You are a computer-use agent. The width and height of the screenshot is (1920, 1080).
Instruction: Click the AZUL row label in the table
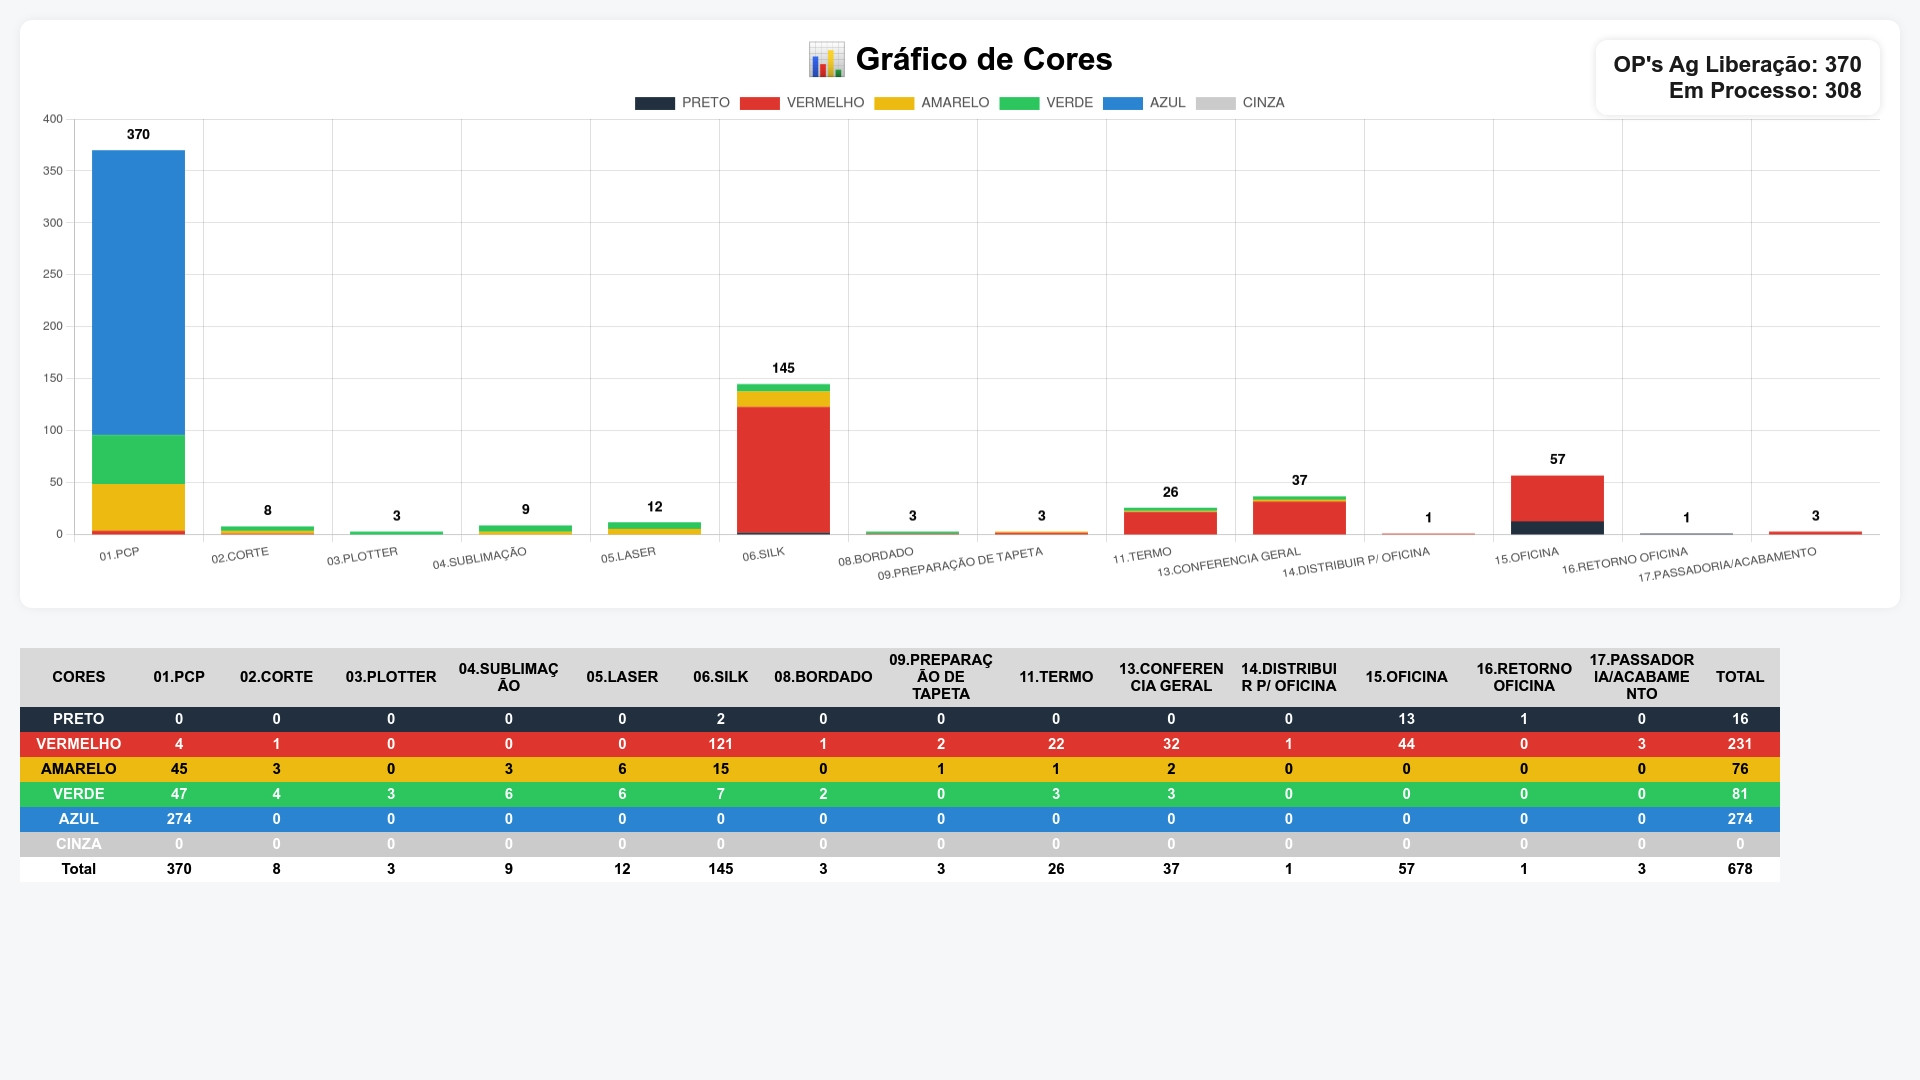coord(78,819)
